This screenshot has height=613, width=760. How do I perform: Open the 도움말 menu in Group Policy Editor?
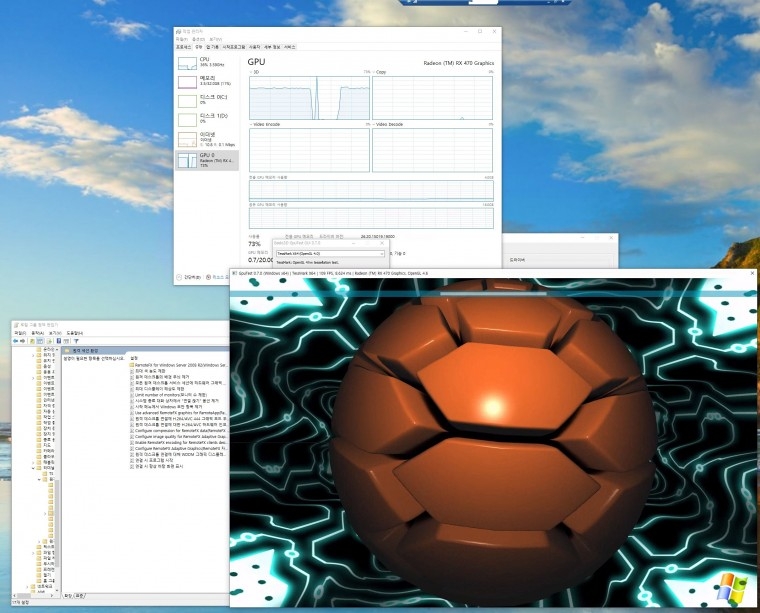click(x=75, y=333)
